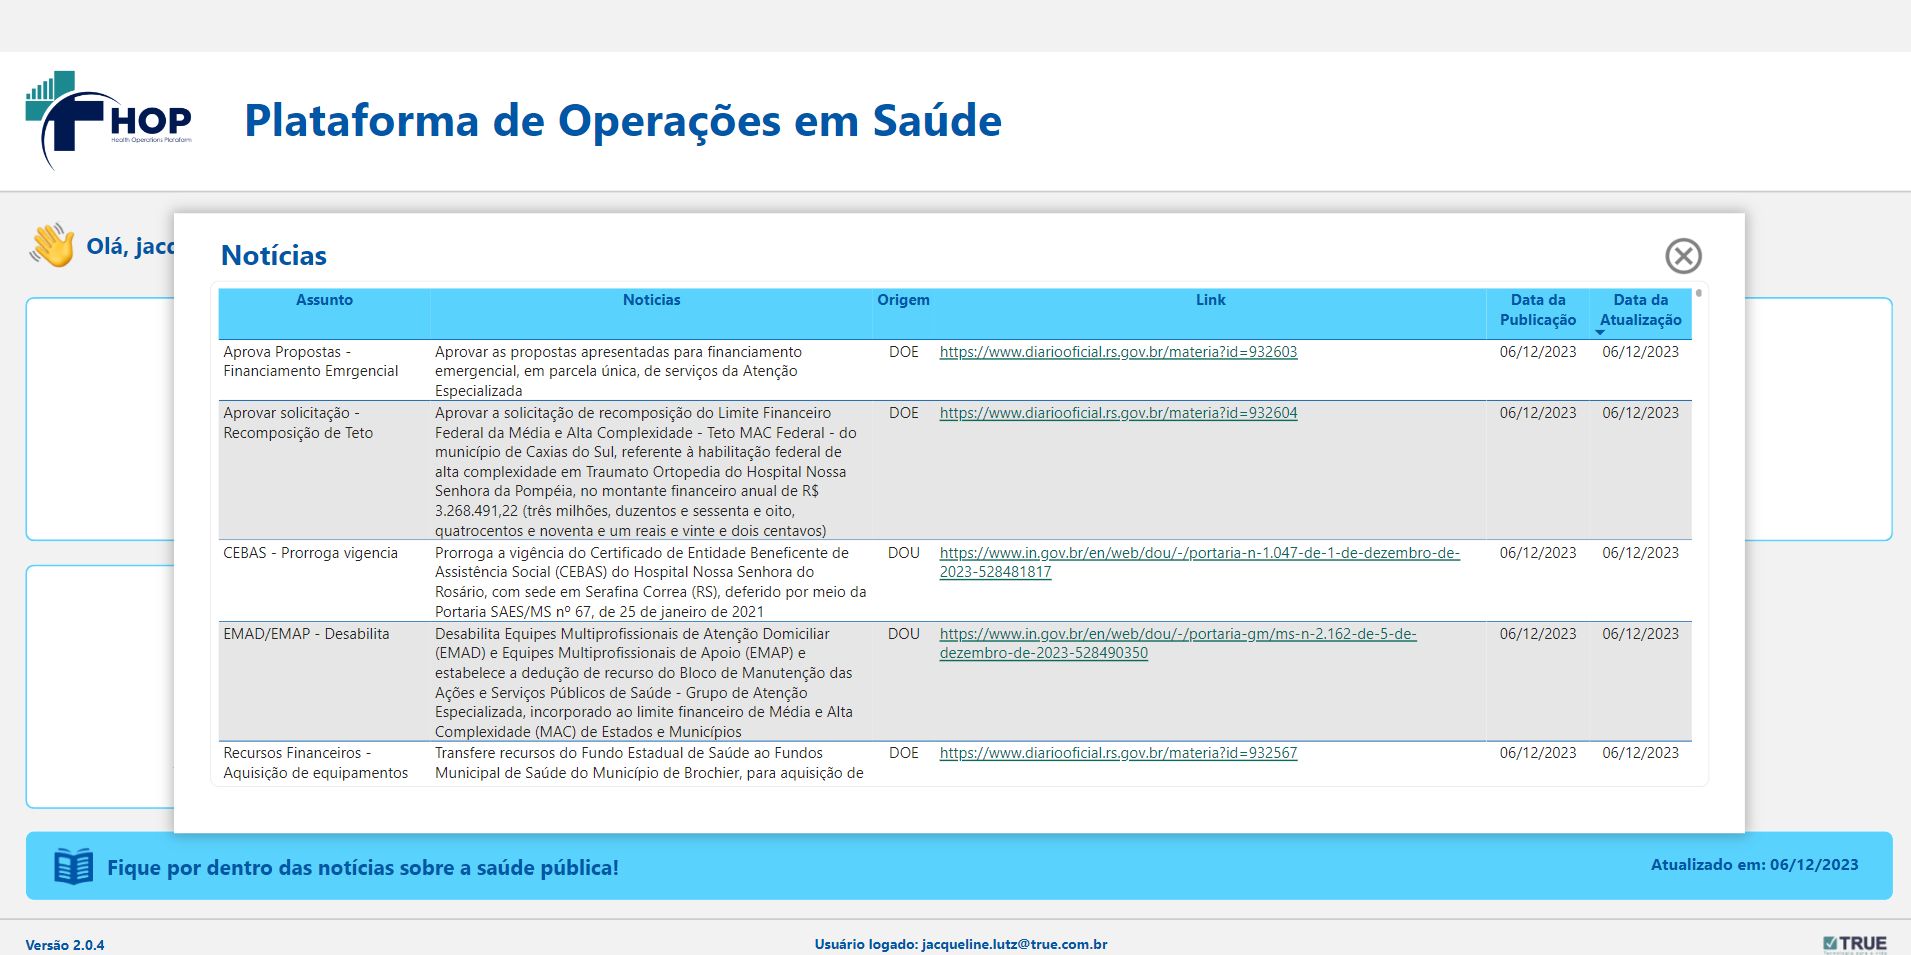Image resolution: width=1911 pixels, height=955 pixels.
Task: Click 'Atualizado em: 06/12/2023' text
Action: (x=1754, y=865)
